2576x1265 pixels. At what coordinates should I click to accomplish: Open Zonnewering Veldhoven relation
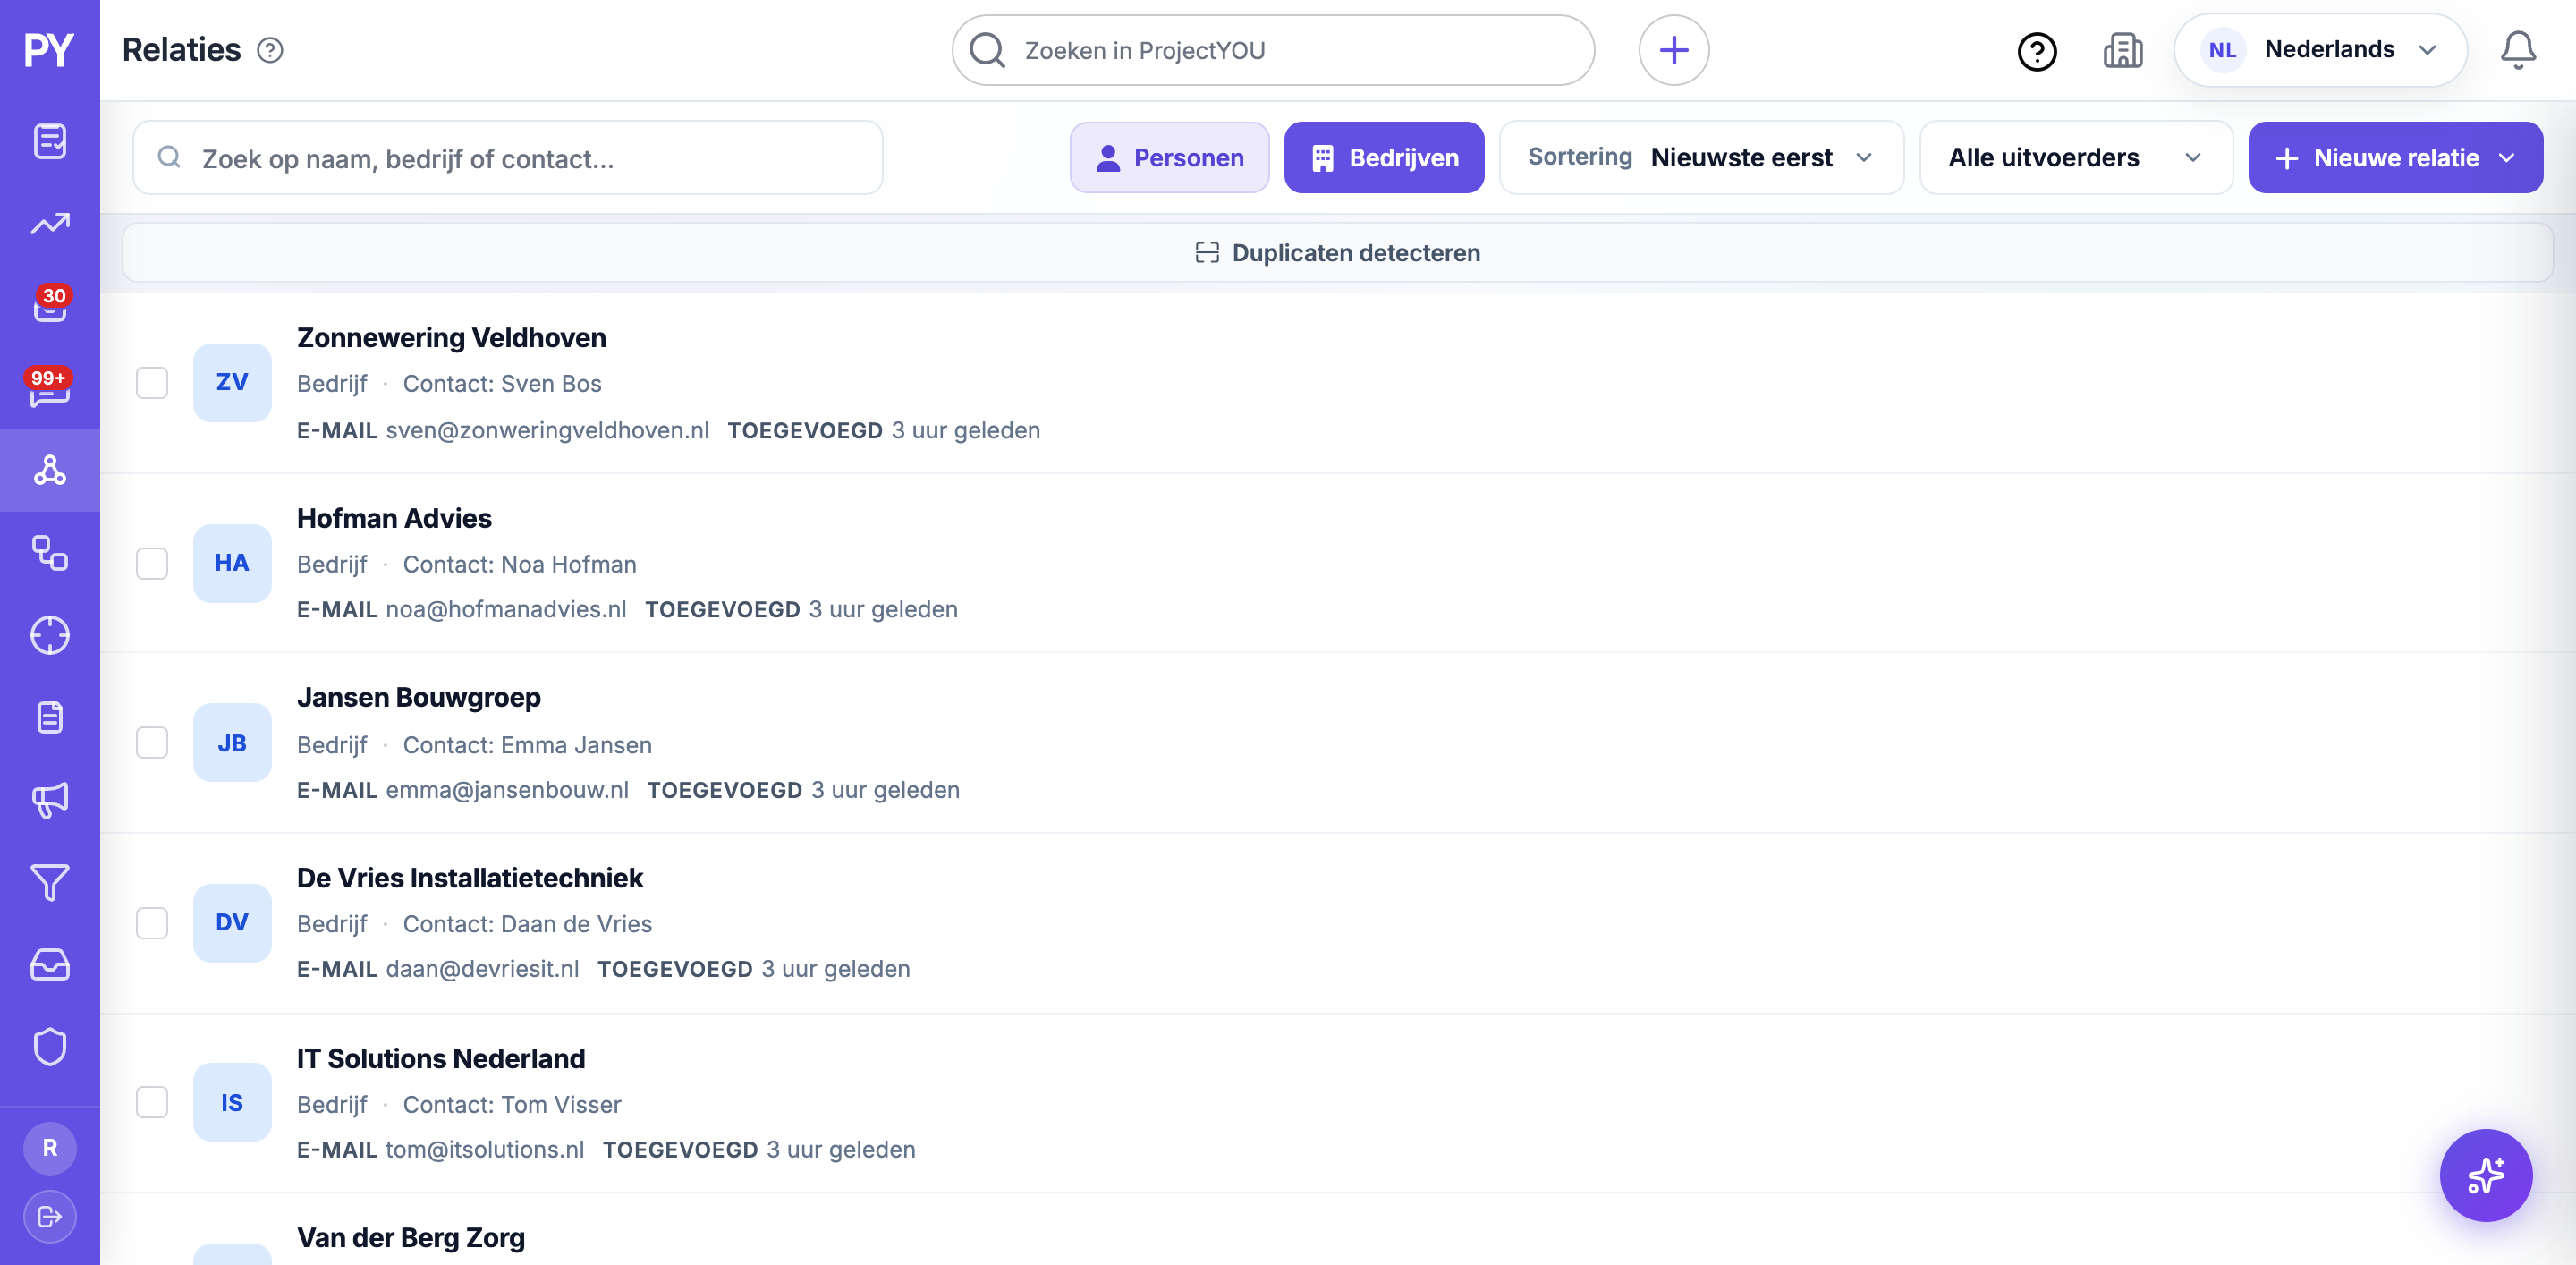pyautogui.click(x=451, y=338)
